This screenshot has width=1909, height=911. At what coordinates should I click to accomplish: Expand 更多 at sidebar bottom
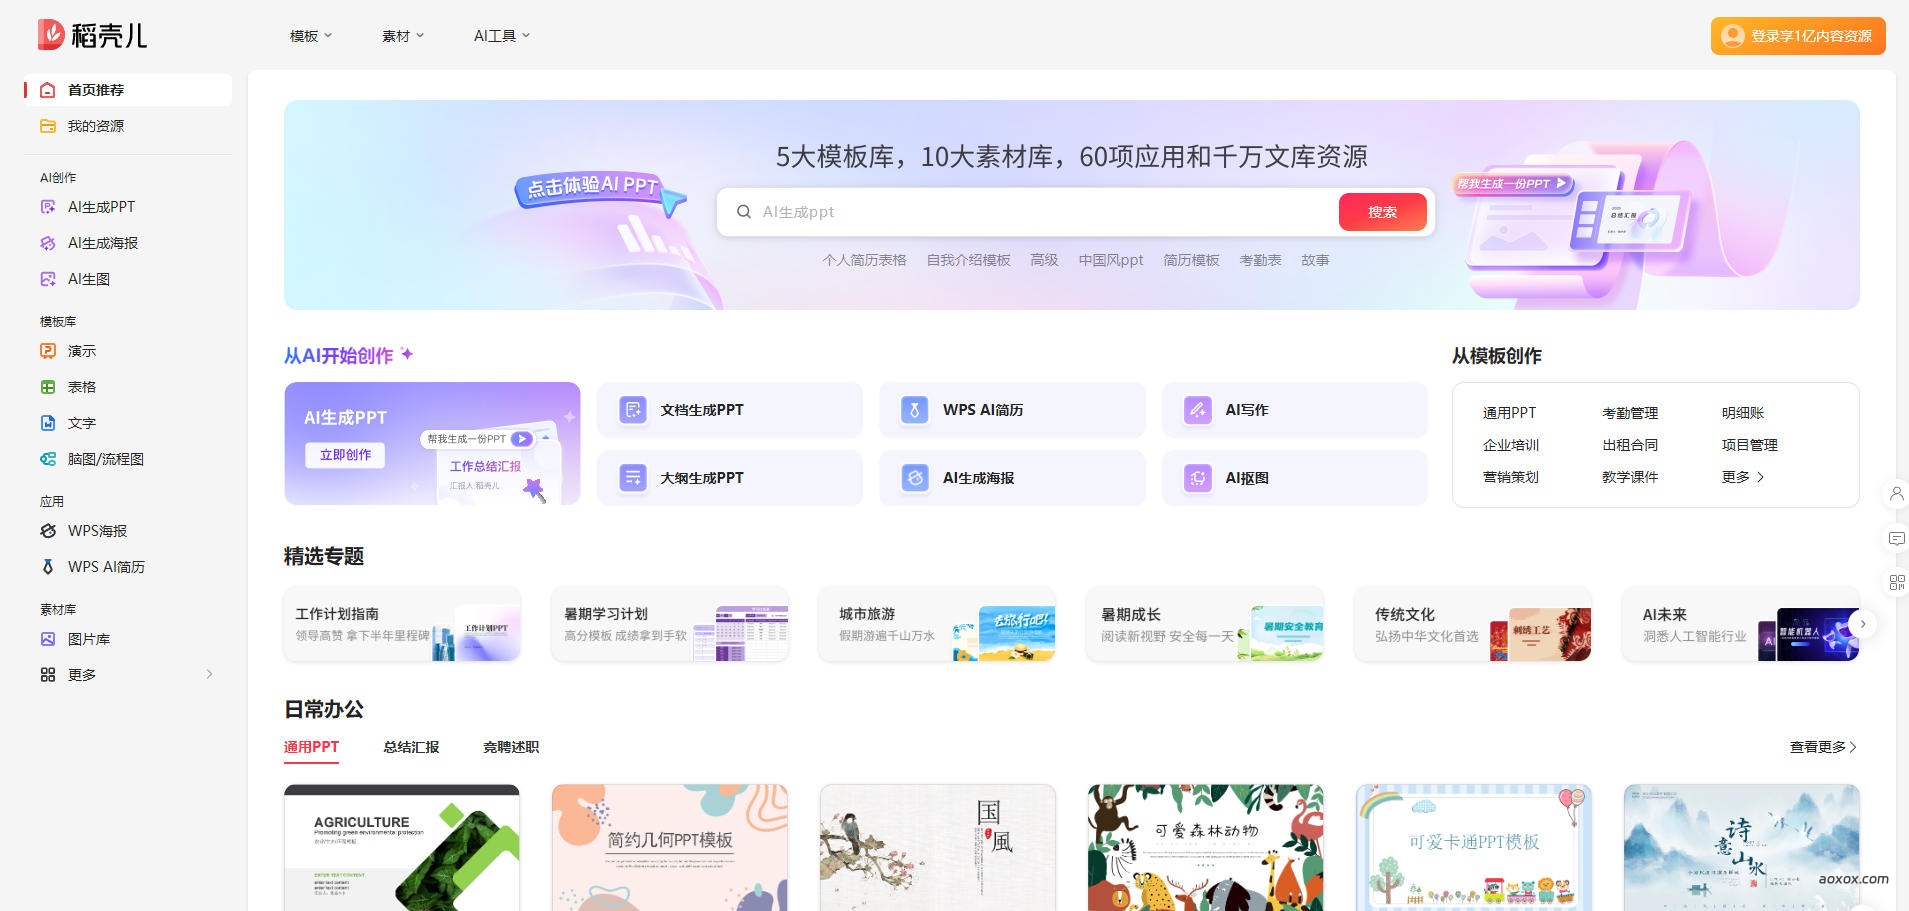(85, 674)
